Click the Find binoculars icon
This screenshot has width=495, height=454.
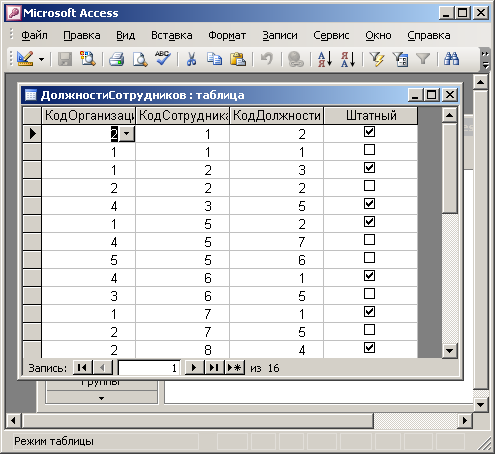coord(452,59)
